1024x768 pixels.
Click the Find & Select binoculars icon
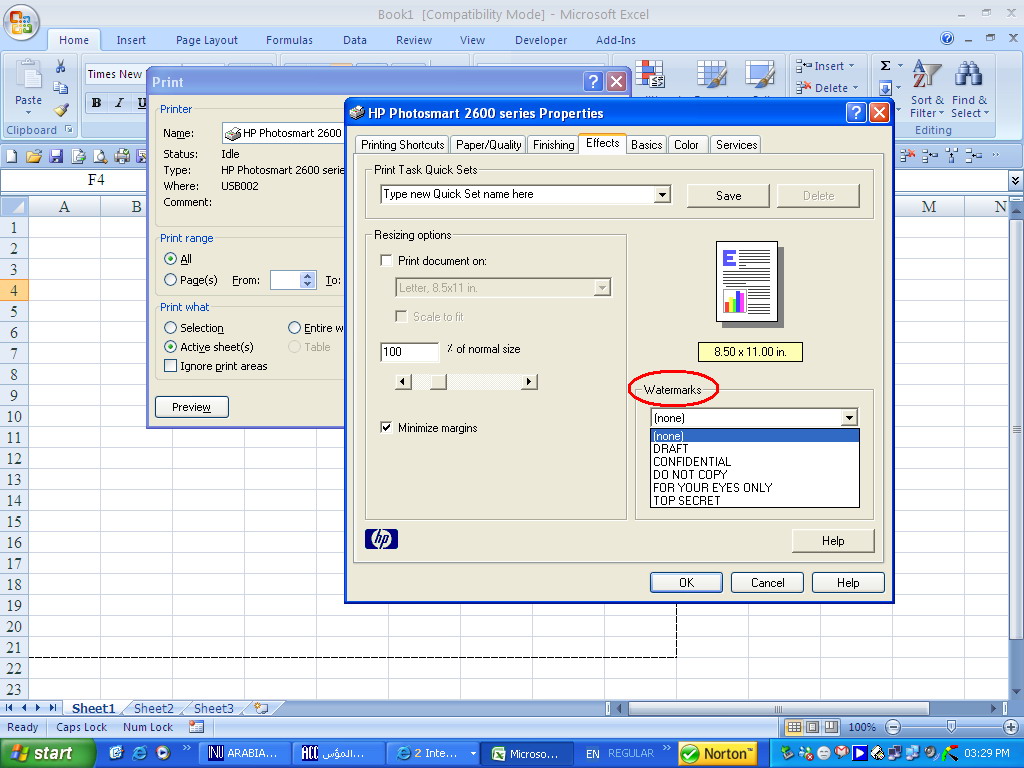pos(968,74)
